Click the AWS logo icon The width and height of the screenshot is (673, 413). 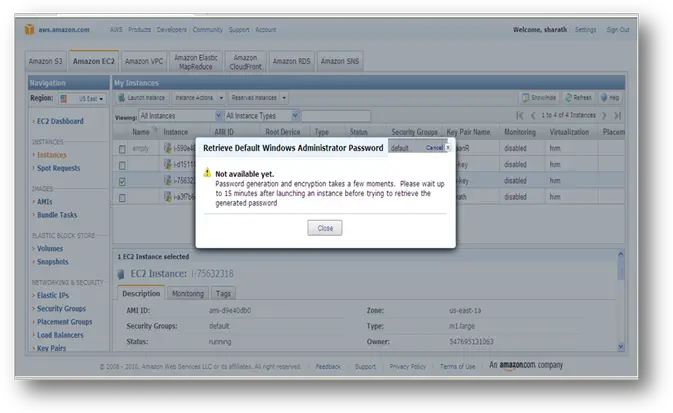point(29,29)
